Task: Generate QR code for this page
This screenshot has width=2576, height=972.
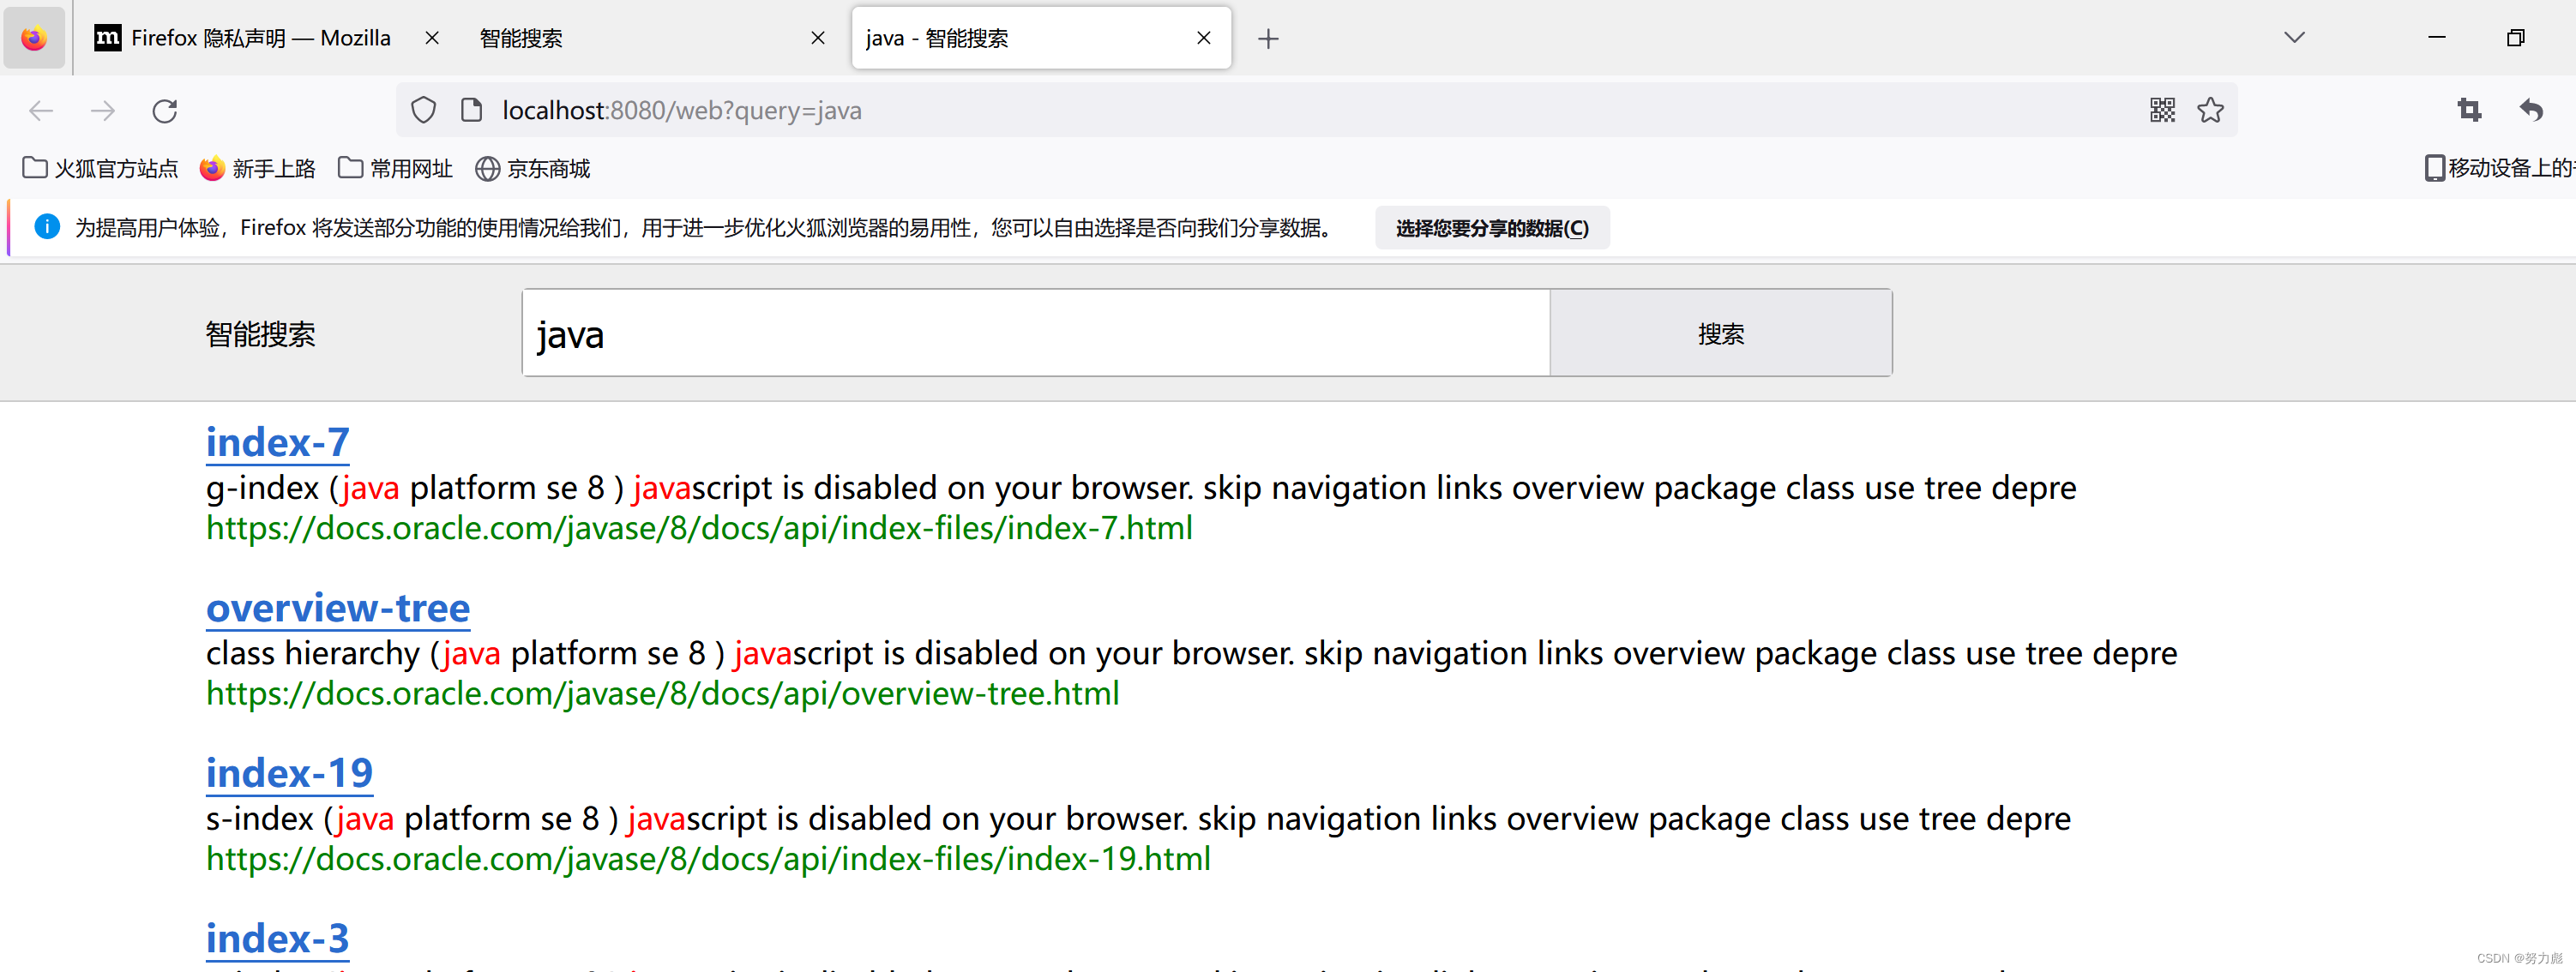Action: 2162,110
